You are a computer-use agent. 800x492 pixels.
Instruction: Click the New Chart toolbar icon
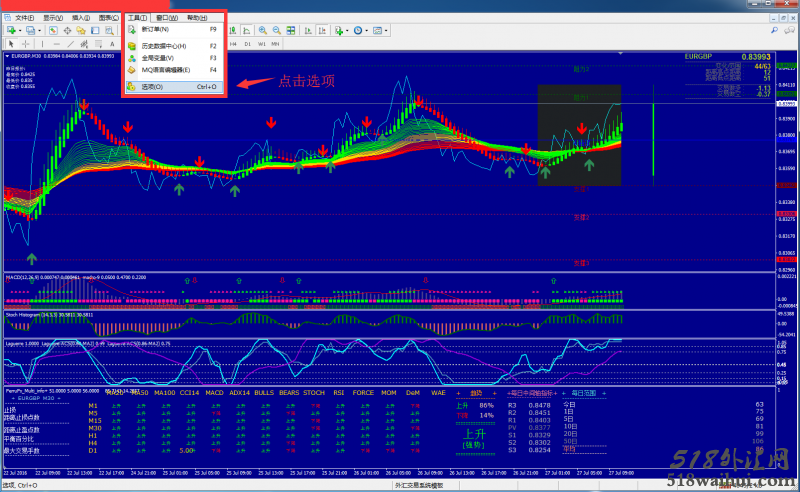click(x=11, y=31)
